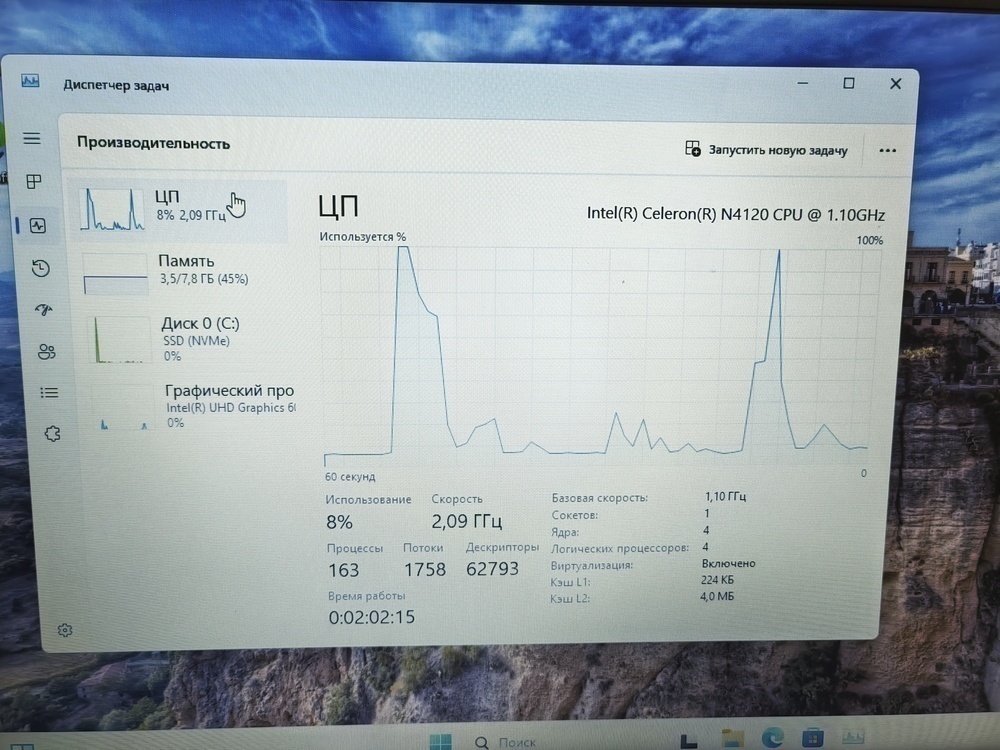Click the Дескрипторы label
The width and height of the screenshot is (1000, 750).
[x=502, y=547]
